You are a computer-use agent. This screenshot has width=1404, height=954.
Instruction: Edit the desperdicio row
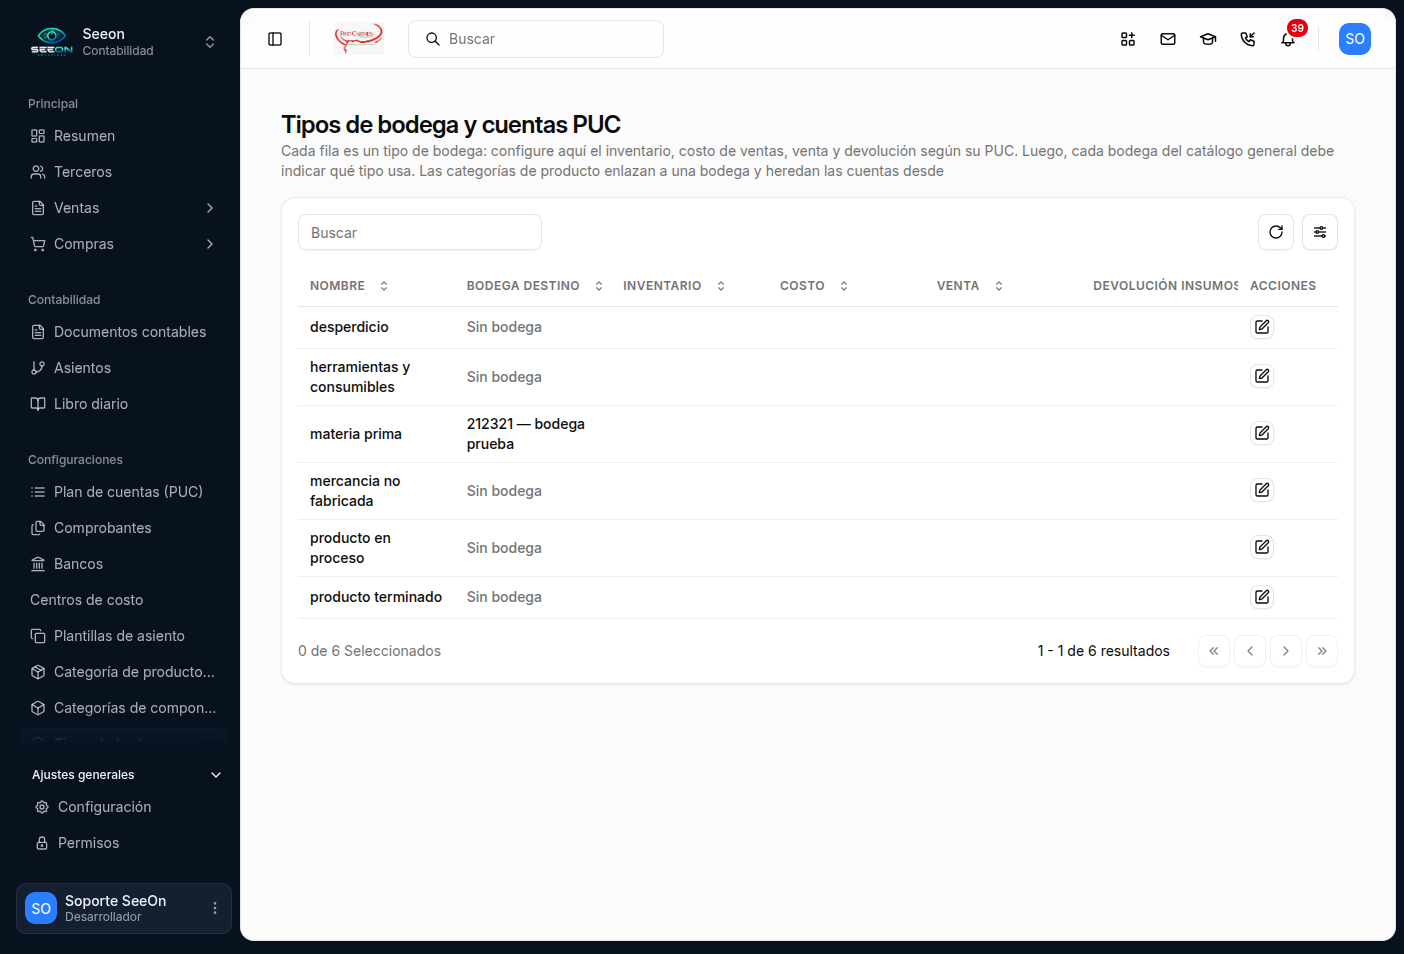(x=1262, y=327)
